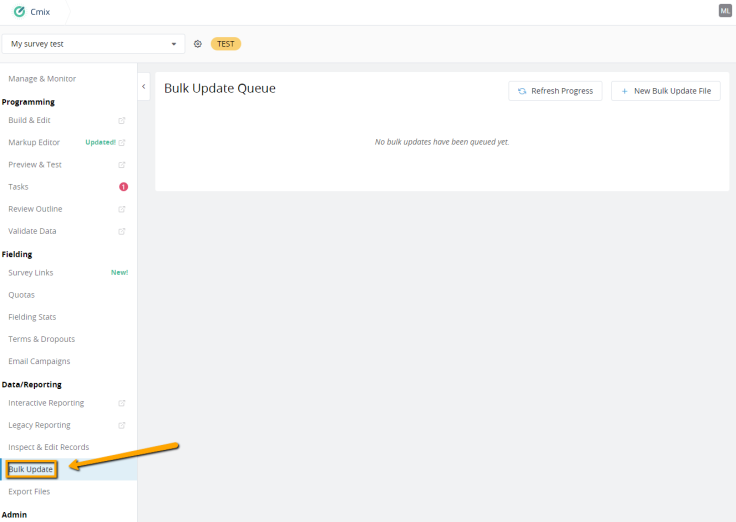The image size is (736, 522).
Task: Open the ML user avatar menu
Action: point(725,11)
